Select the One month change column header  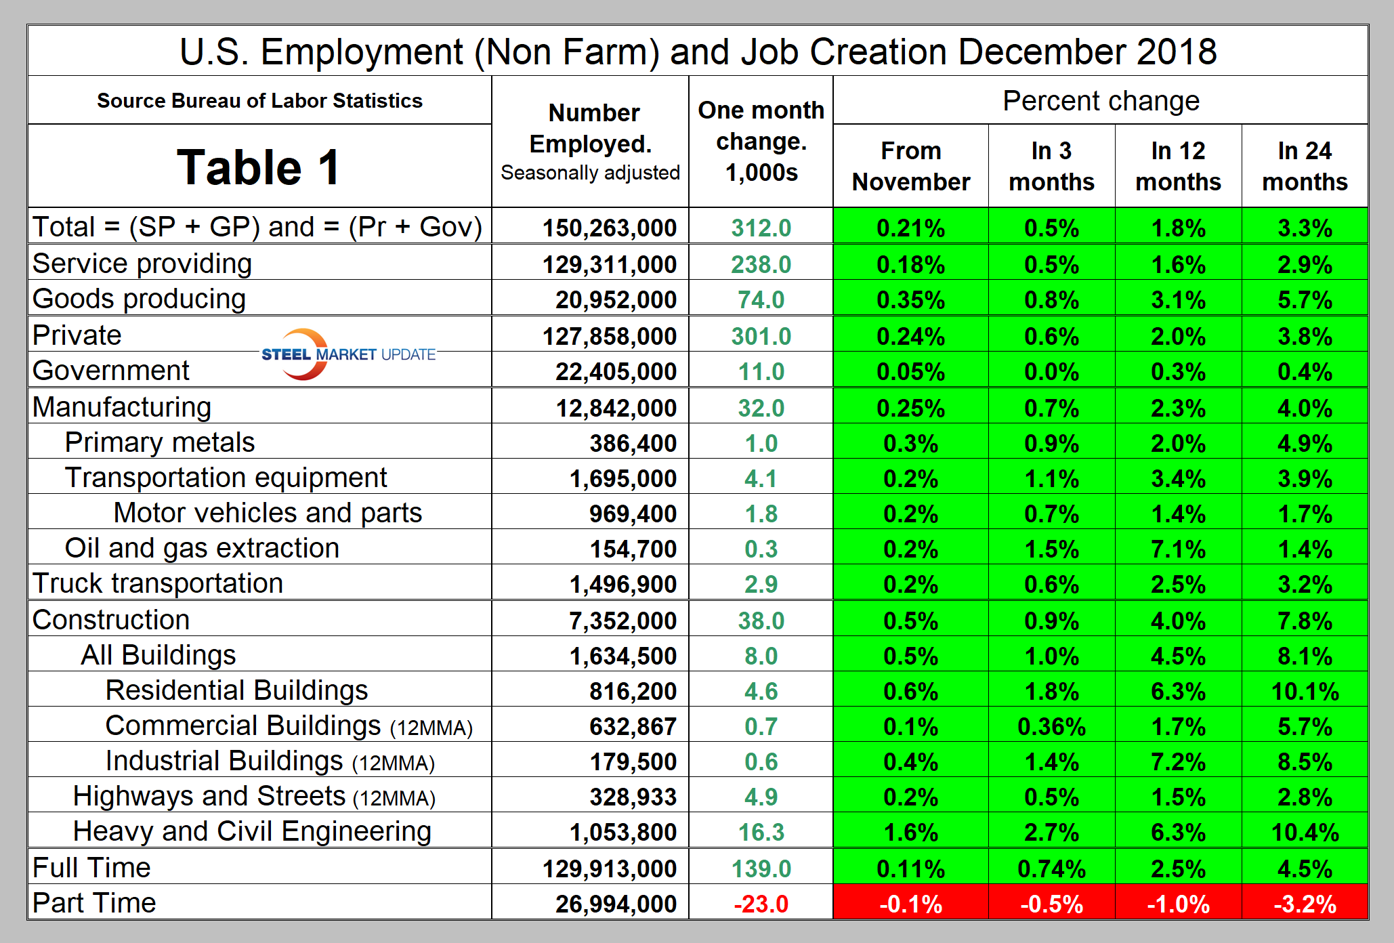tap(761, 141)
